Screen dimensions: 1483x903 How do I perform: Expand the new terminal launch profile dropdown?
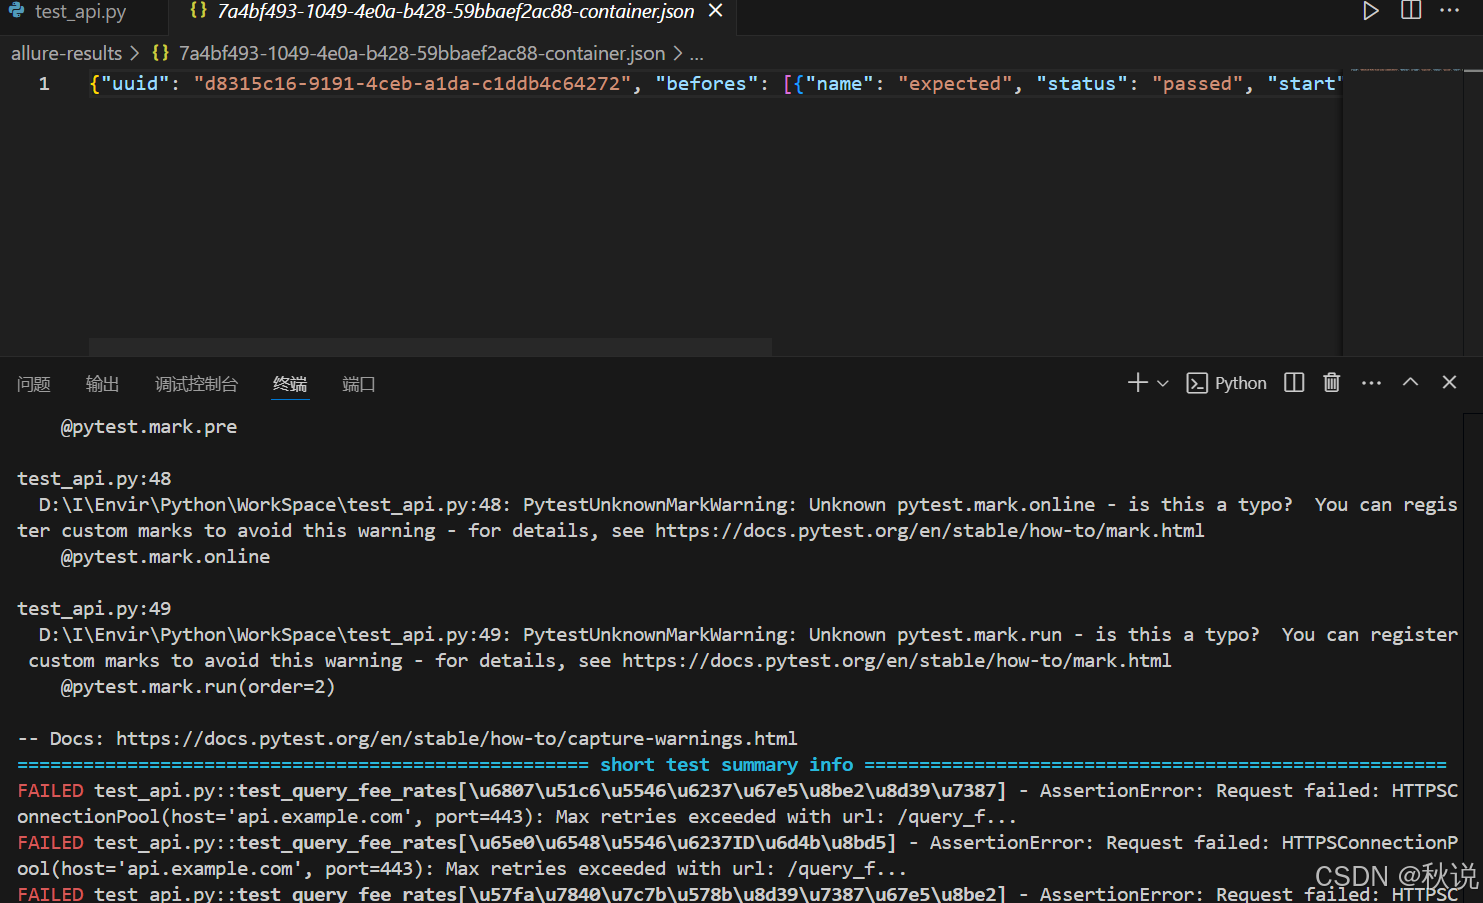1162,383
